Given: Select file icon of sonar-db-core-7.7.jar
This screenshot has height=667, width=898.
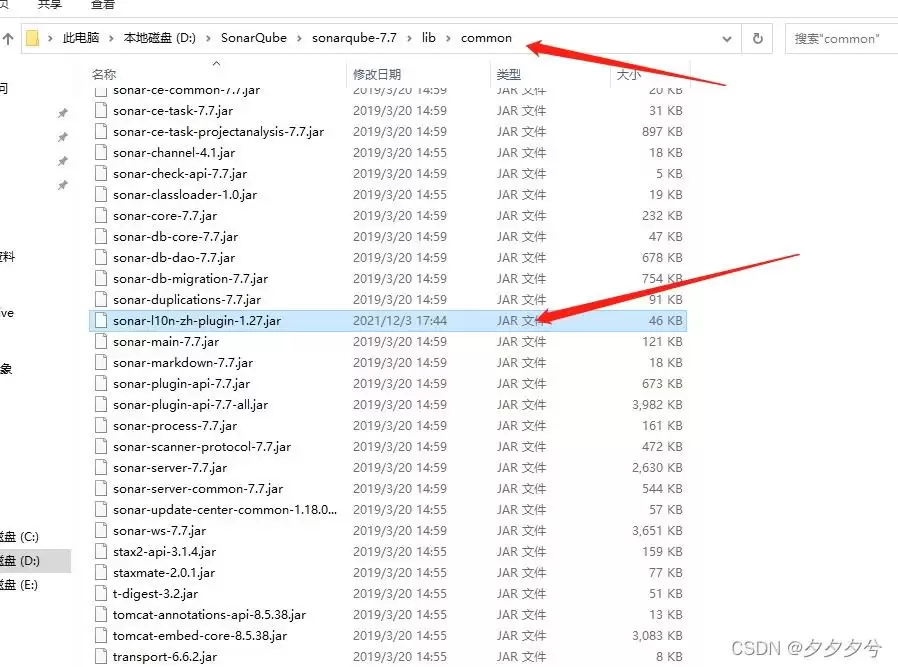Looking at the screenshot, I should tap(101, 236).
